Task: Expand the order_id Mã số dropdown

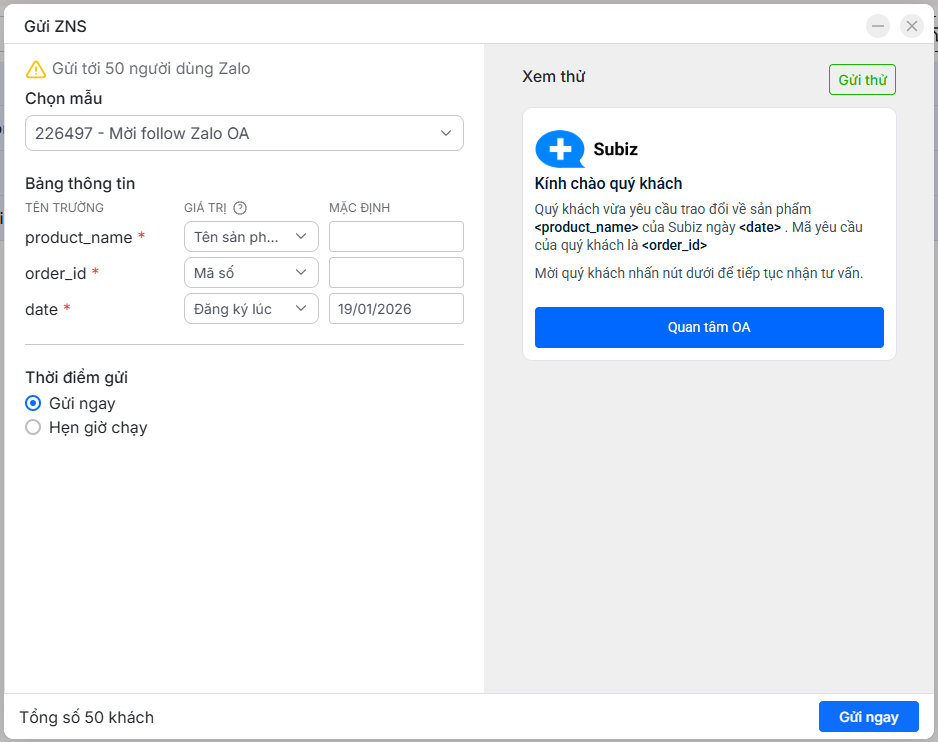Action: [x=251, y=273]
